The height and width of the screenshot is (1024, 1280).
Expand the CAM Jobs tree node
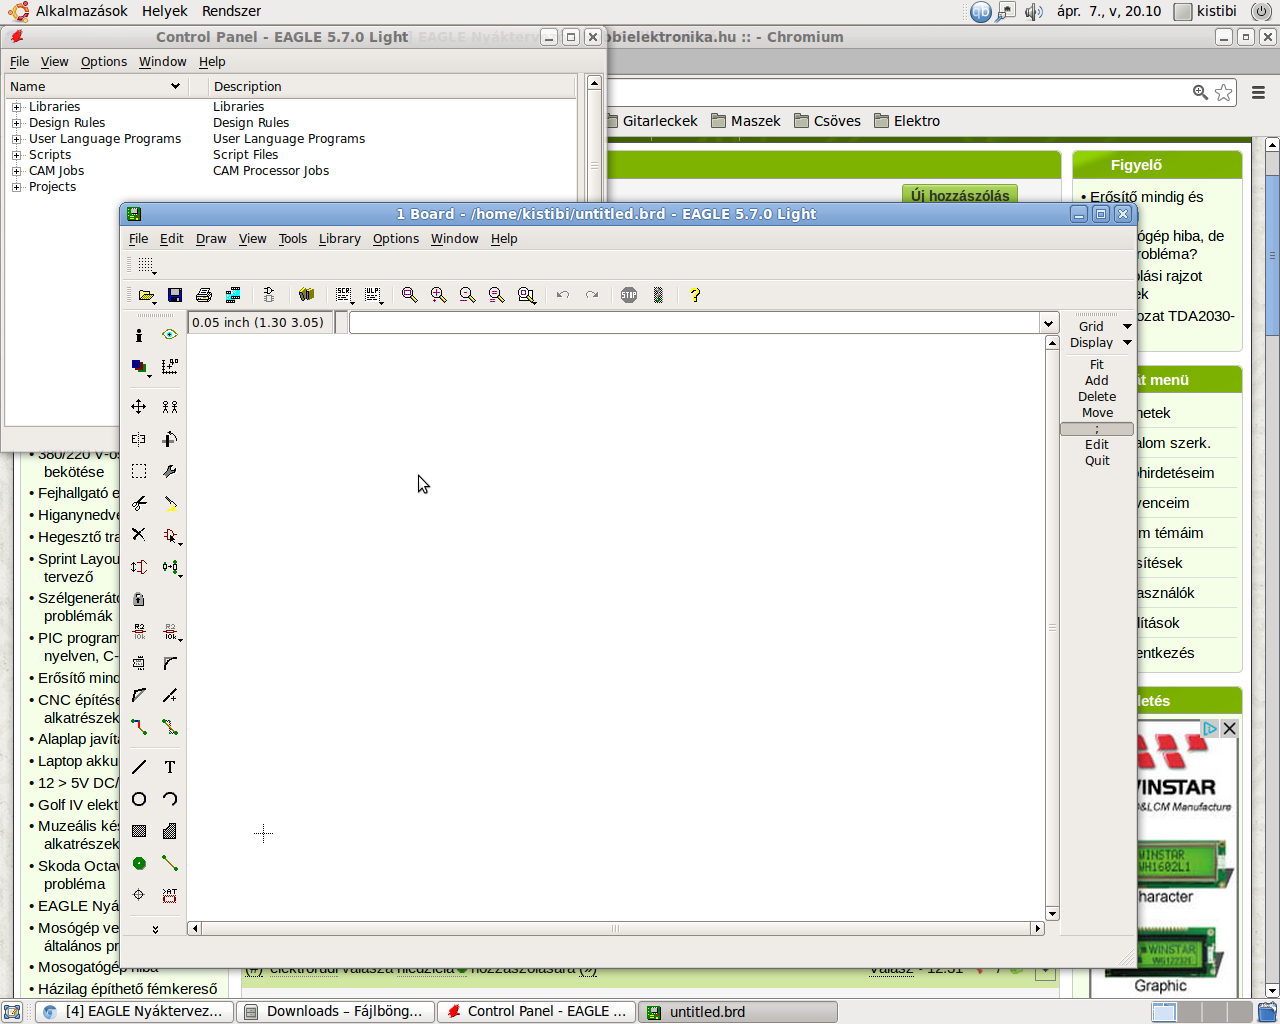16,171
